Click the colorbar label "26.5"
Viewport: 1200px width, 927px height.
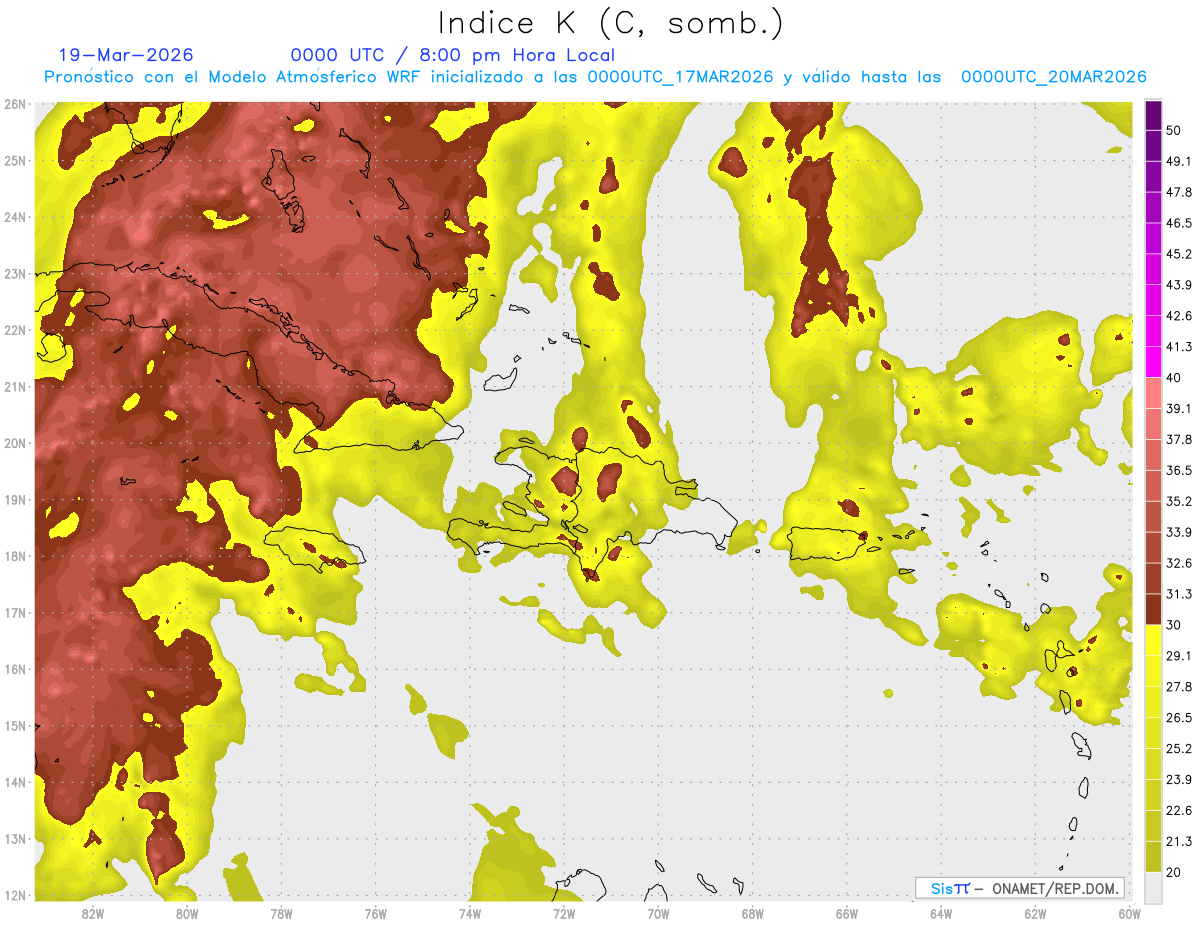pos(1179,718)
